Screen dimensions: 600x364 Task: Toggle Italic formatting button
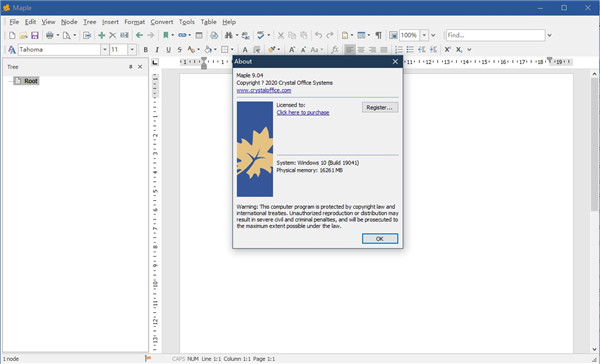[x=157, y=49]
